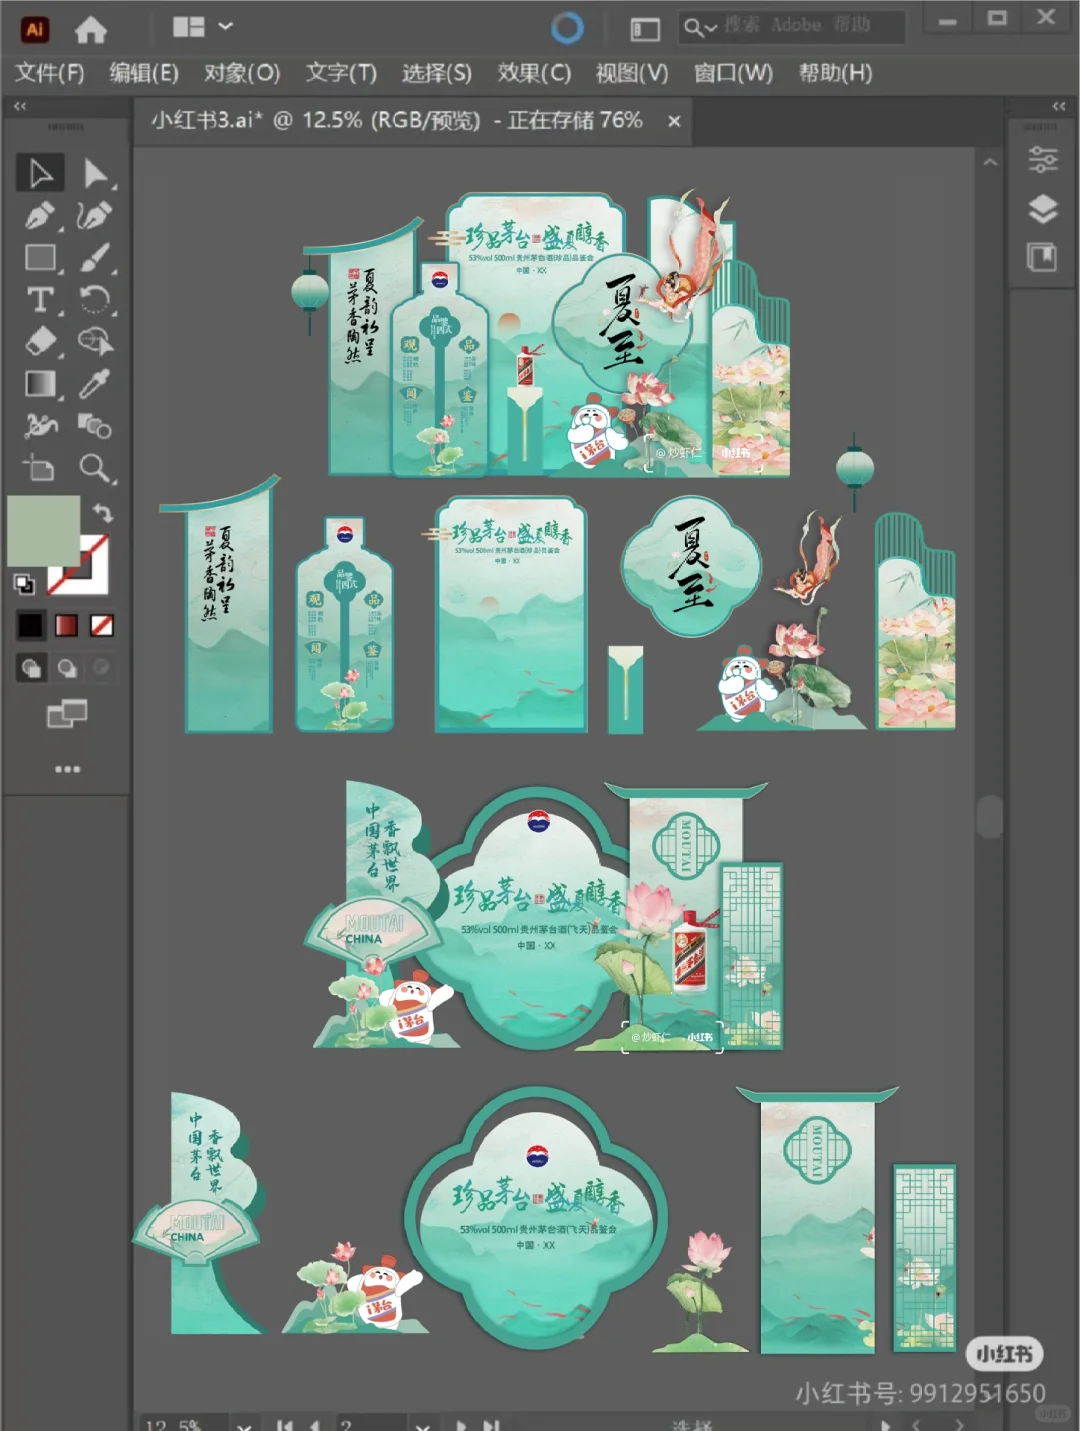Enable Draw Behind mode

point(67,668)
